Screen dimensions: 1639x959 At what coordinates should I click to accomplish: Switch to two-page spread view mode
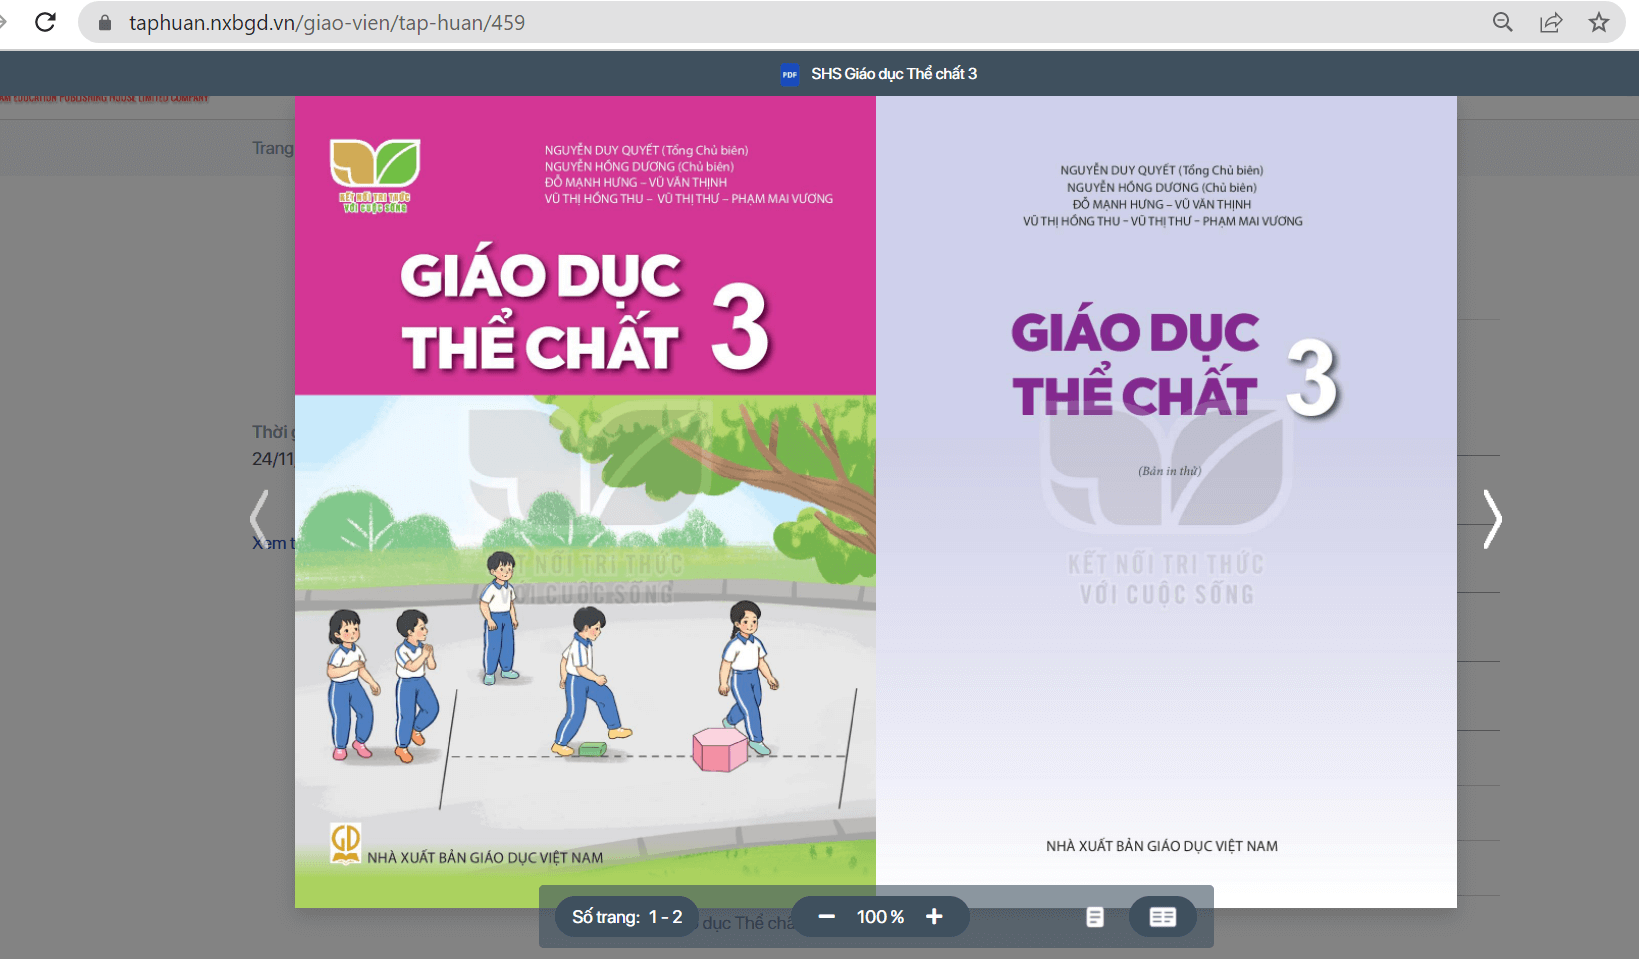click(1163, 917)
